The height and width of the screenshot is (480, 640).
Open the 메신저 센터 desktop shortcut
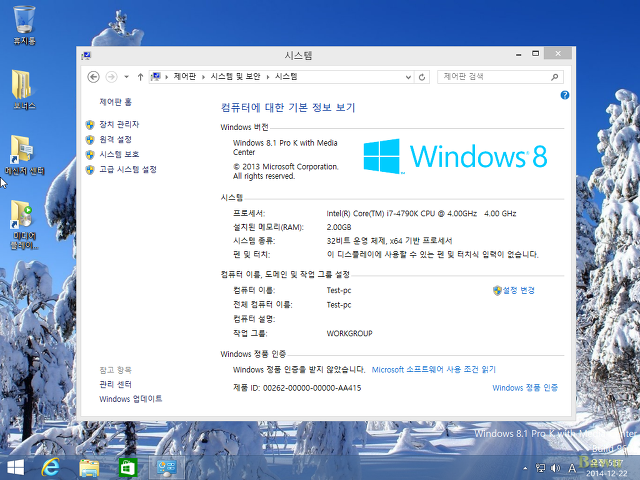(24, 155)
